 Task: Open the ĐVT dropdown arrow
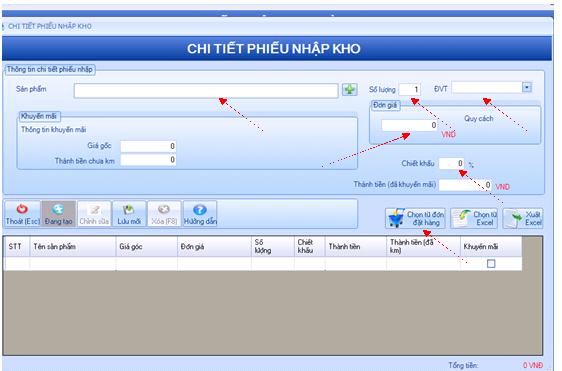[x=527, y=87]
